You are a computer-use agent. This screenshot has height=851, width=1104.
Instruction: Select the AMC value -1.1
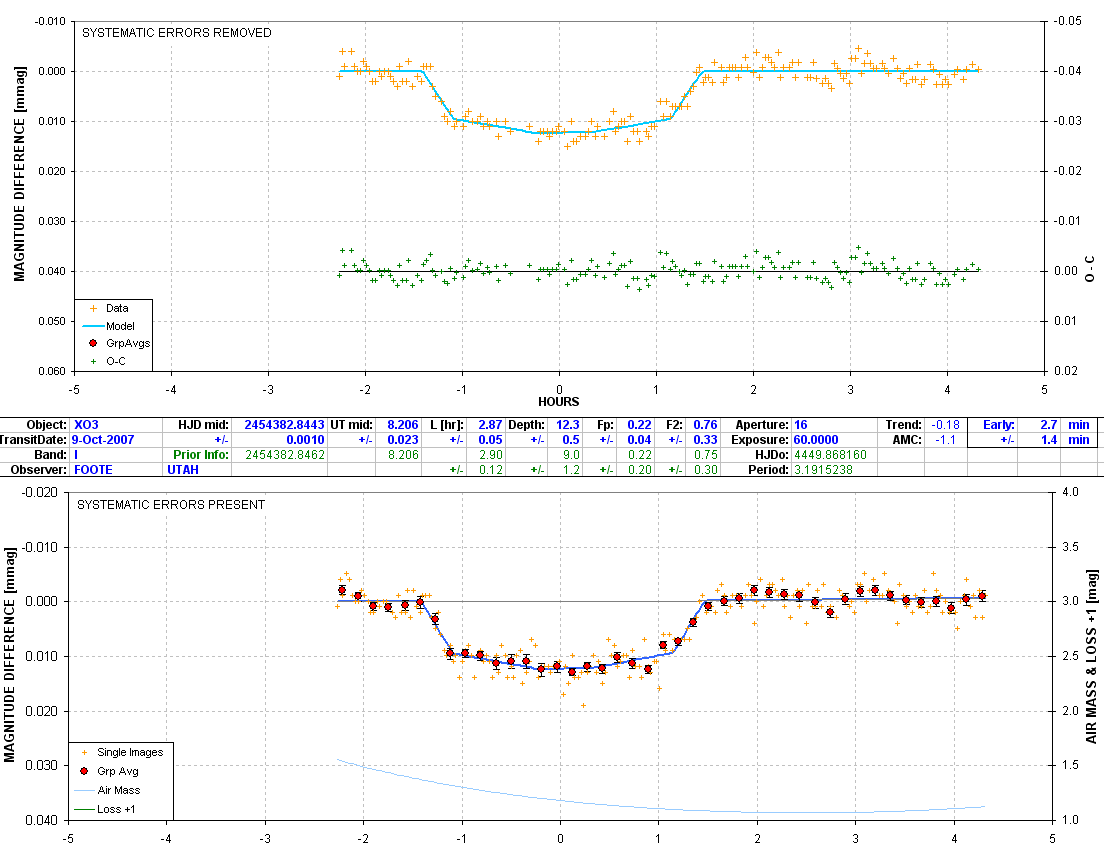coord(945,439)
